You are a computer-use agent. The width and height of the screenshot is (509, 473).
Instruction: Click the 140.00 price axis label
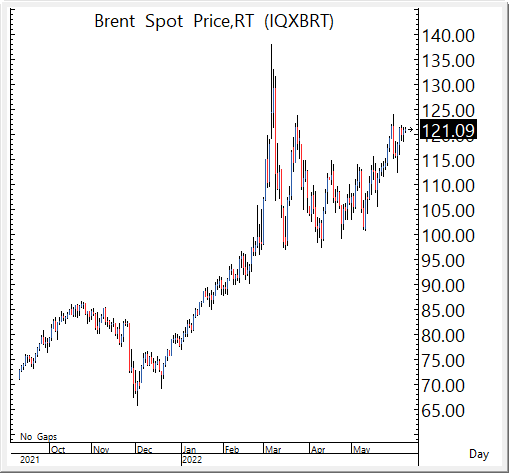pos(448,36)
